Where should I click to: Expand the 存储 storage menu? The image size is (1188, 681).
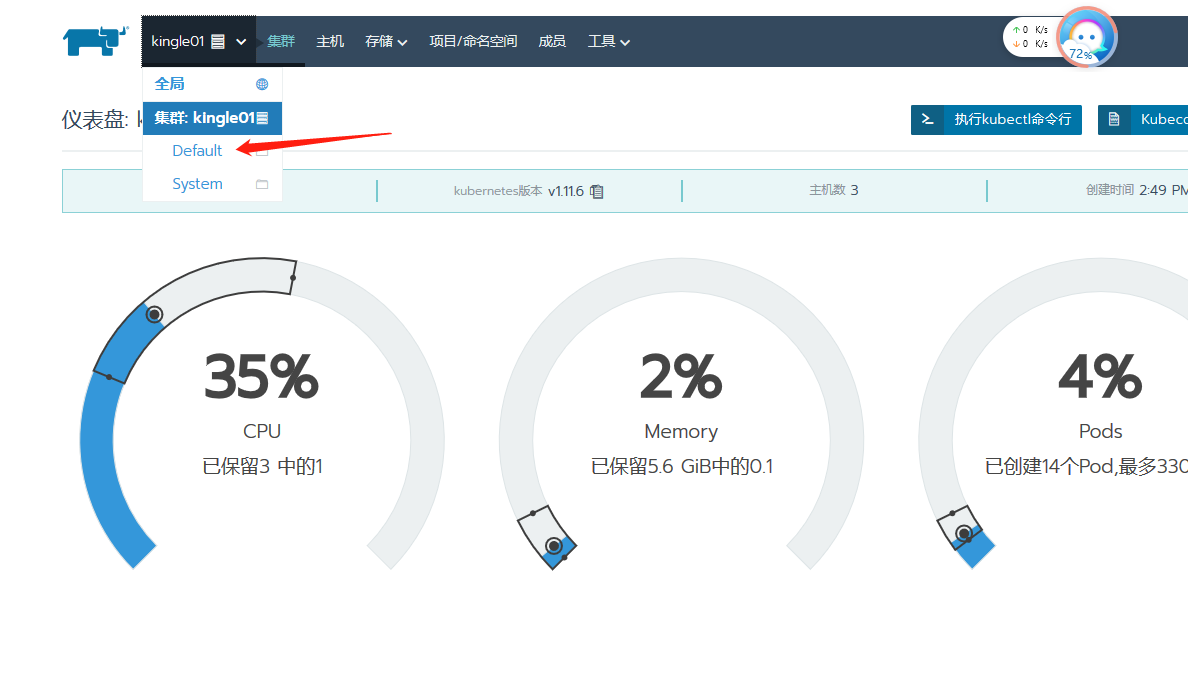(386, 41)
